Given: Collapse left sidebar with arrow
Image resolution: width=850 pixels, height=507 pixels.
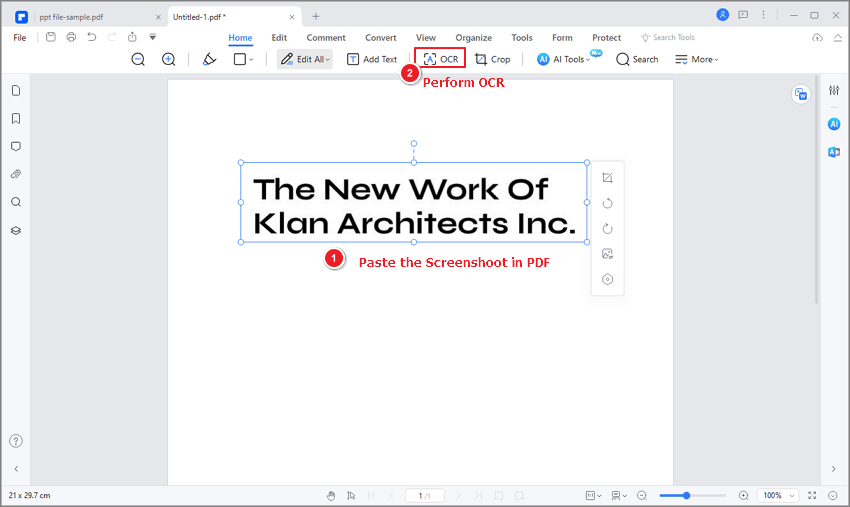Looking at the screenshot, I should click(16, 469).
